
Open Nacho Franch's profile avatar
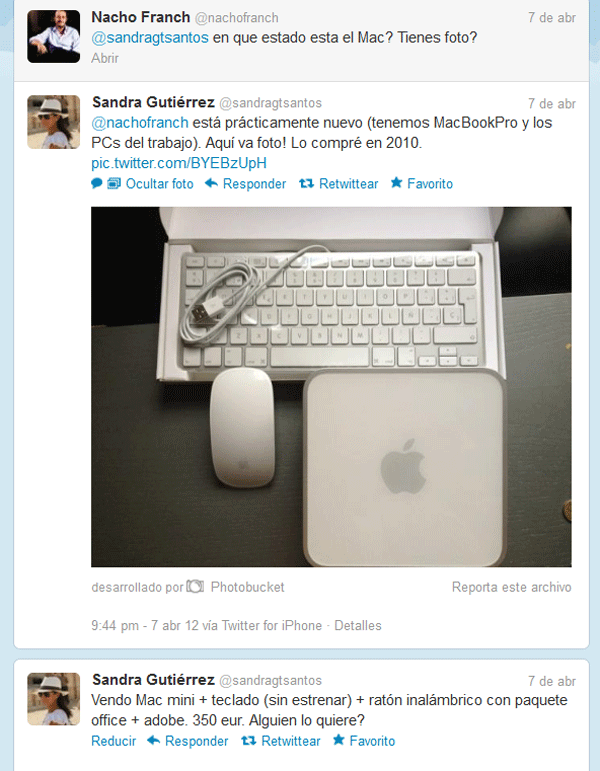coord(54,36)
